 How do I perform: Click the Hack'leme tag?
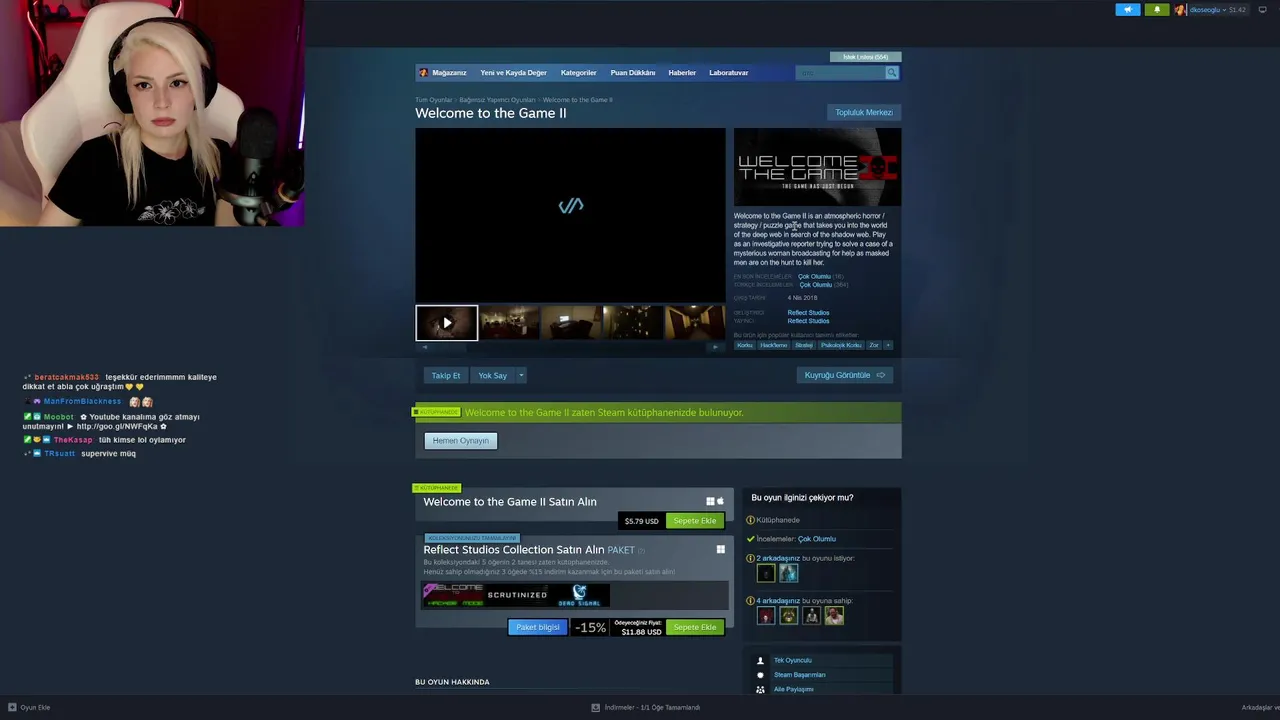(773, 345)
